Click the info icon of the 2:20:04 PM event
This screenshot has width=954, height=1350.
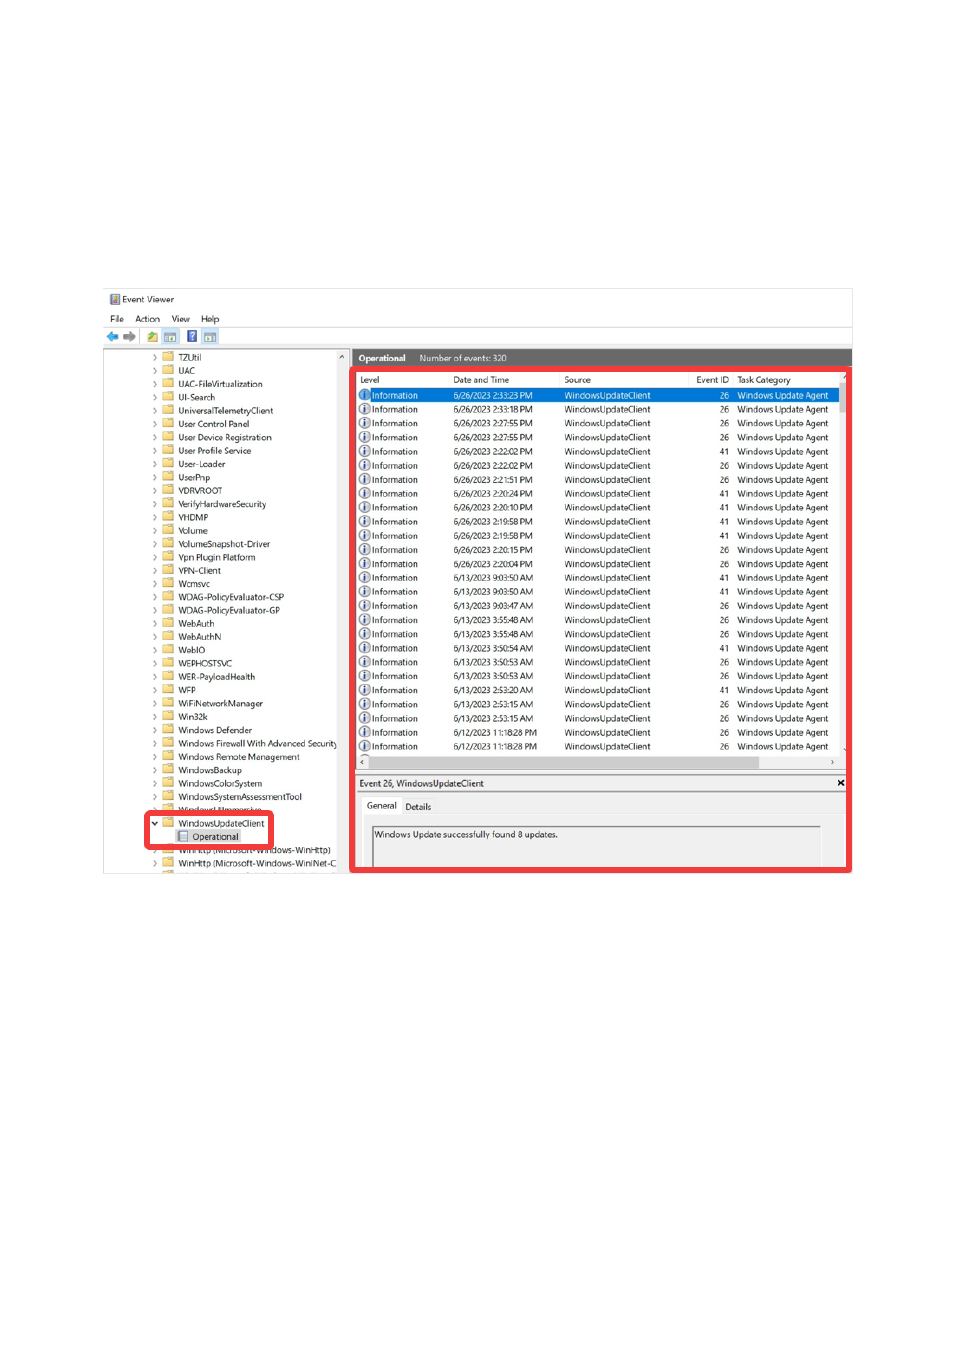365,564
